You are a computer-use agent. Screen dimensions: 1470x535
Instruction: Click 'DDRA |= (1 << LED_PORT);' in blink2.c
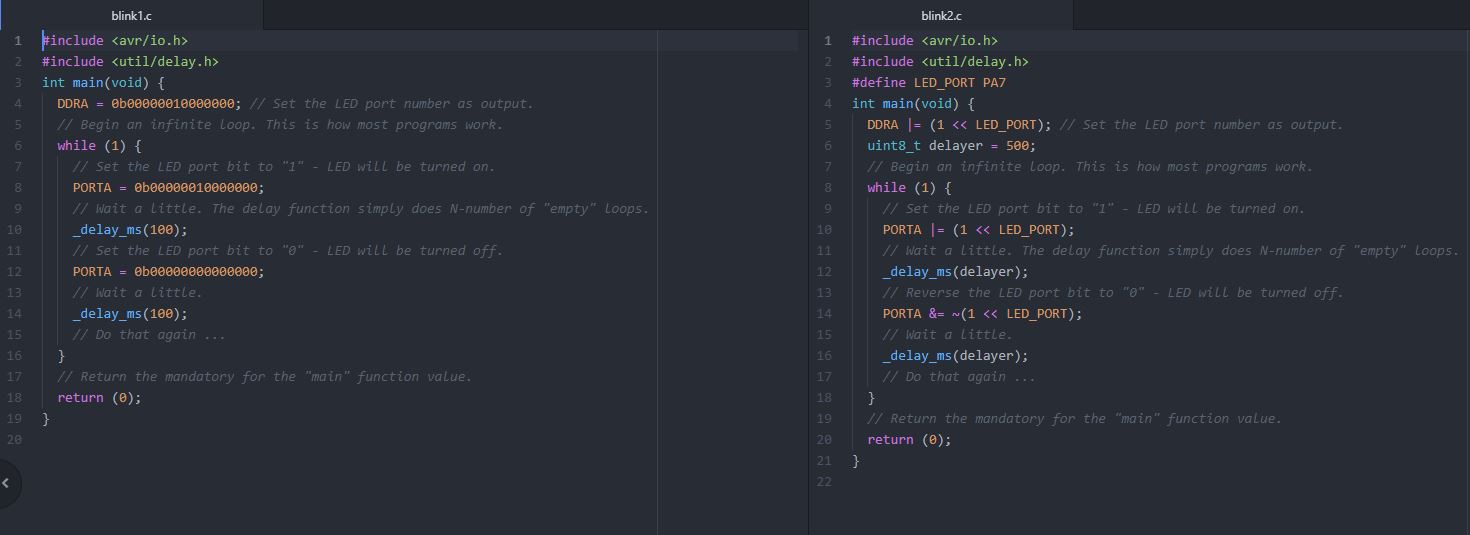tap(959, 125)
